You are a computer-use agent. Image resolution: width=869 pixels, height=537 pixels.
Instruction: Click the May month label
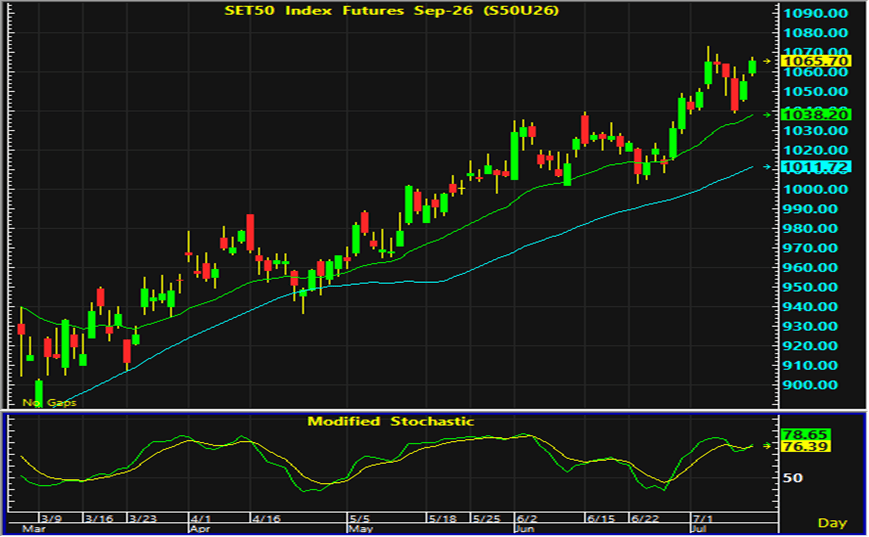pyautogui.click(x=361, y=529)
